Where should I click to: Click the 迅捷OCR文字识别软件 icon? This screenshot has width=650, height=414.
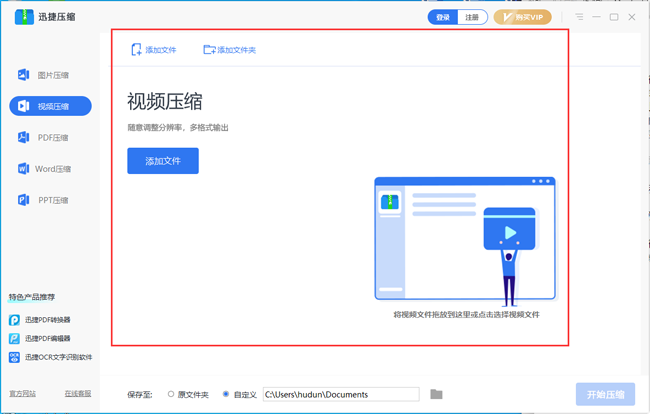14,357
